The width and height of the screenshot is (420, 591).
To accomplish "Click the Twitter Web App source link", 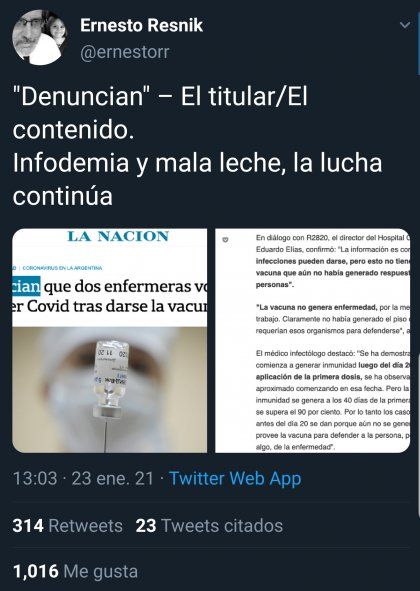I will pyautogui.click(x=235, y=478).
